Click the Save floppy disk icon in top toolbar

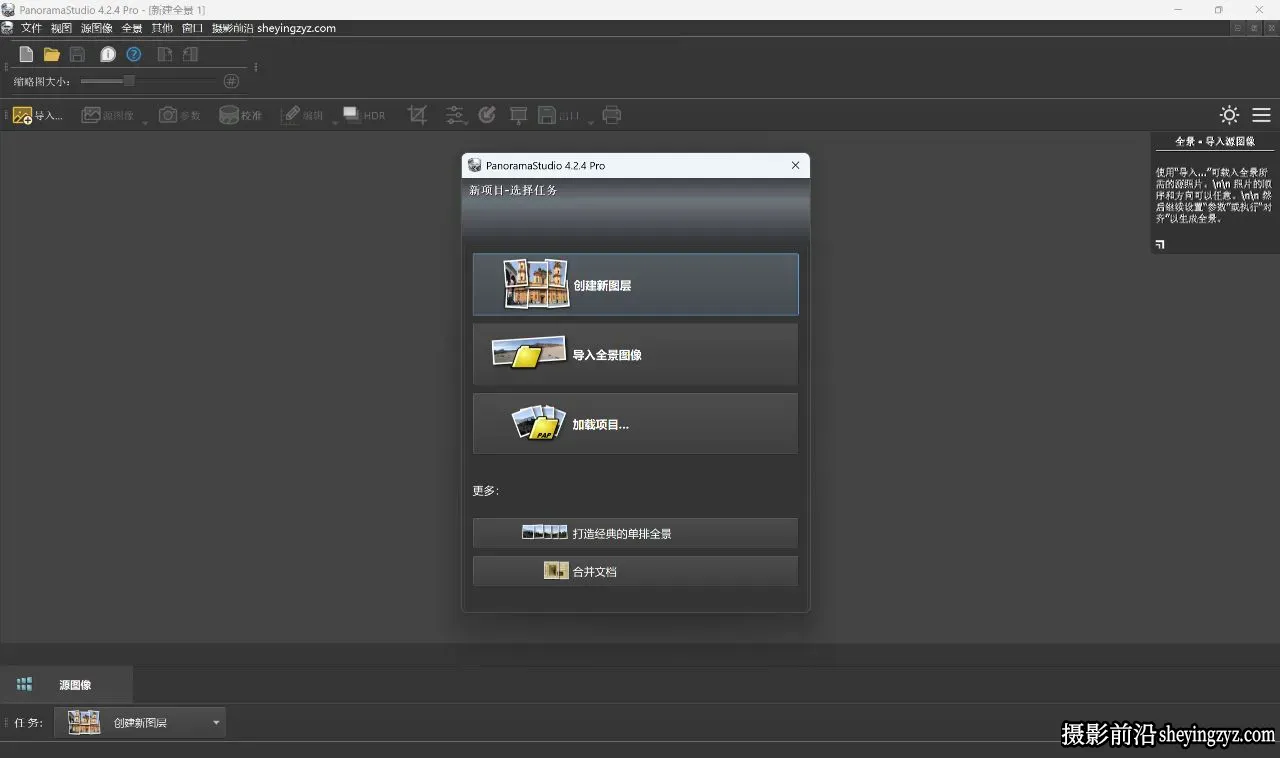(77, 55)
